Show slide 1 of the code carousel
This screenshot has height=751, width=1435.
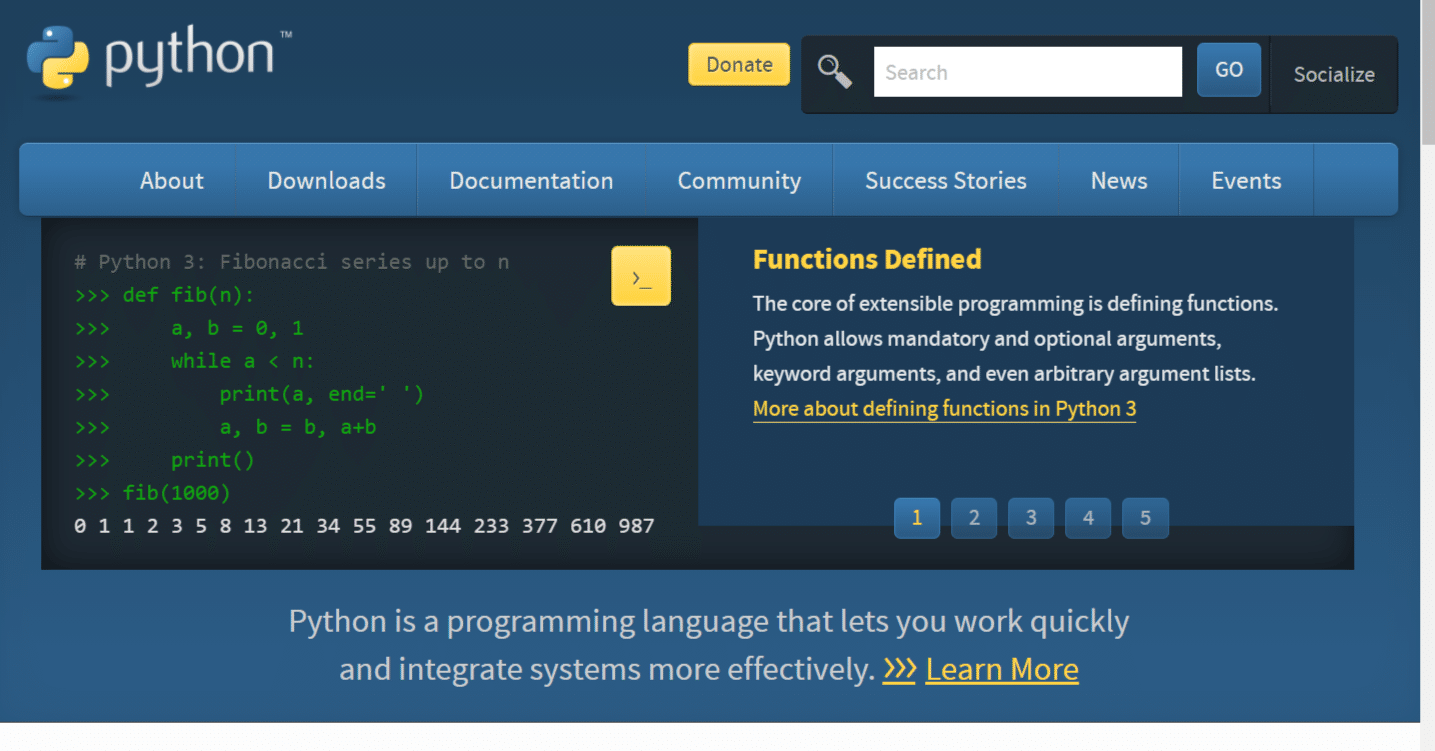pyautogui.click(x=917, y=518)
